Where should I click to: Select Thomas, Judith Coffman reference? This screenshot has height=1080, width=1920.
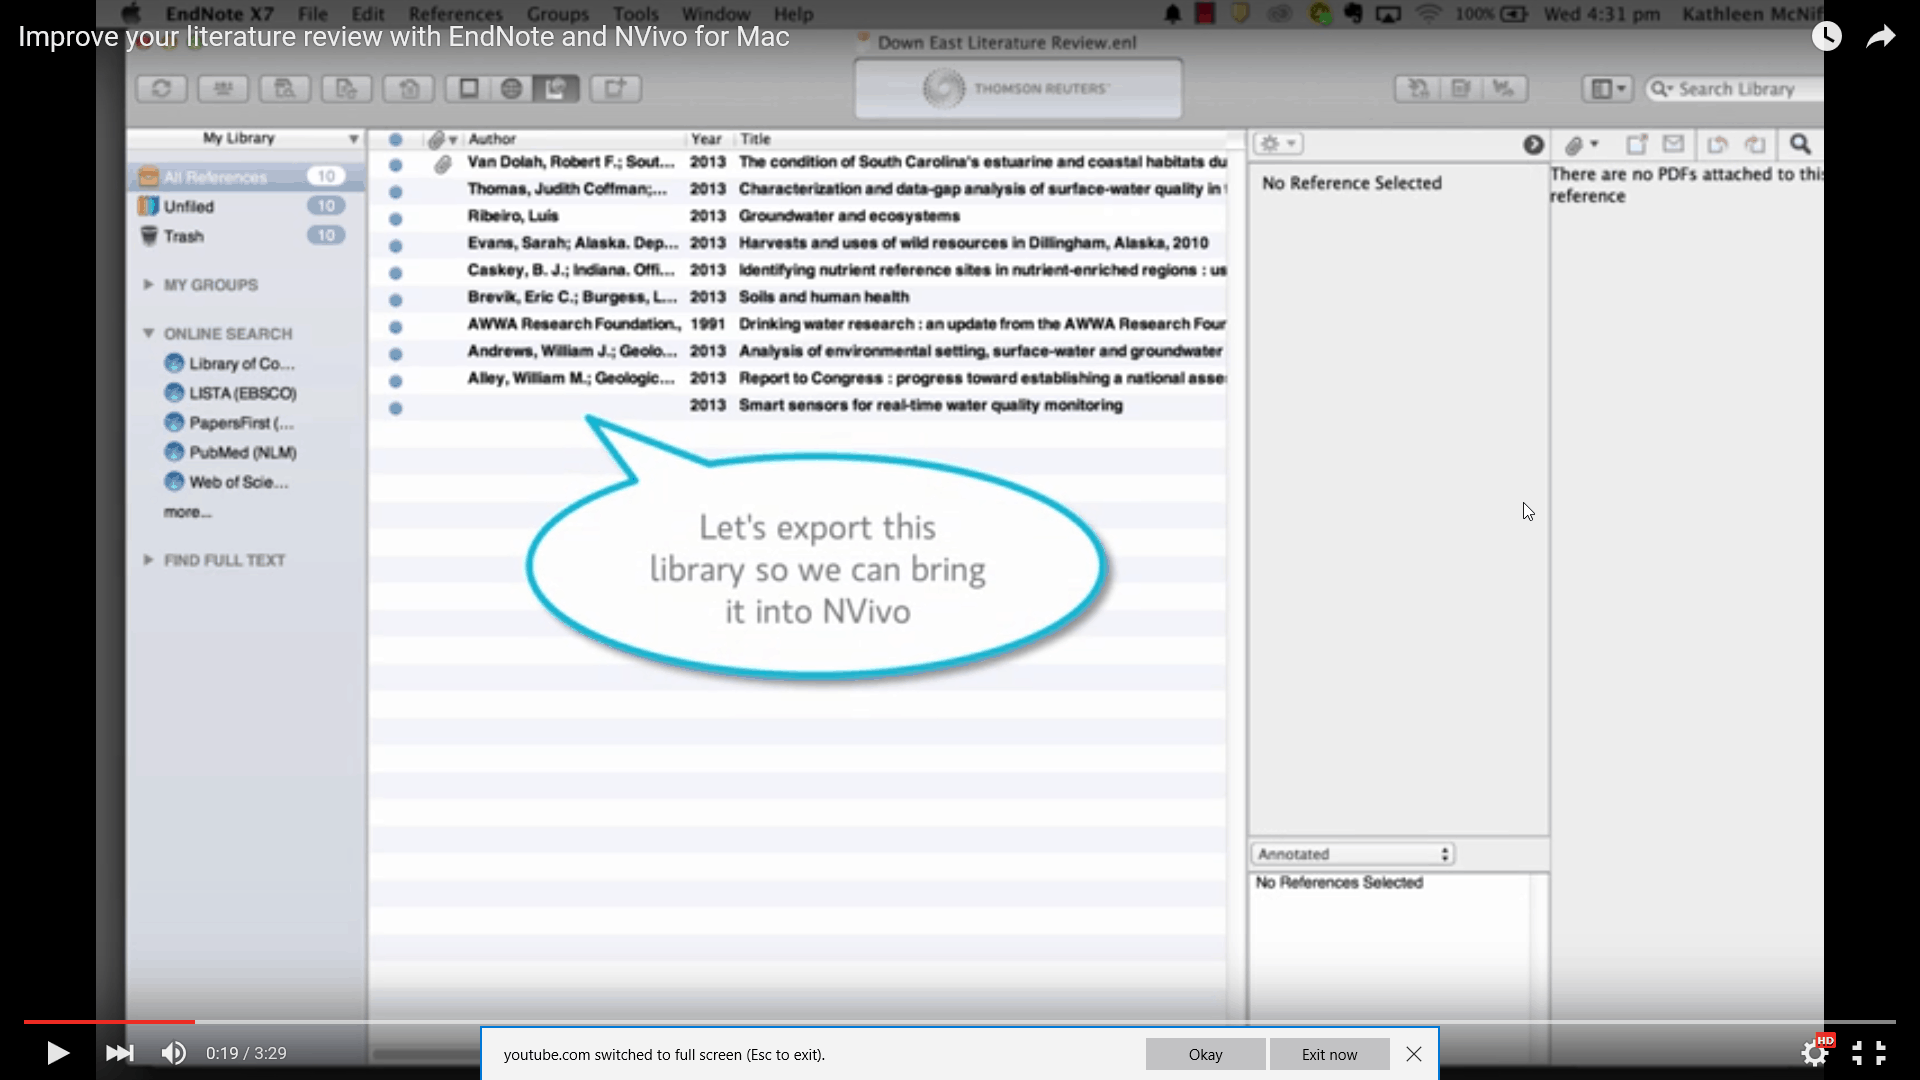point(798,189)
